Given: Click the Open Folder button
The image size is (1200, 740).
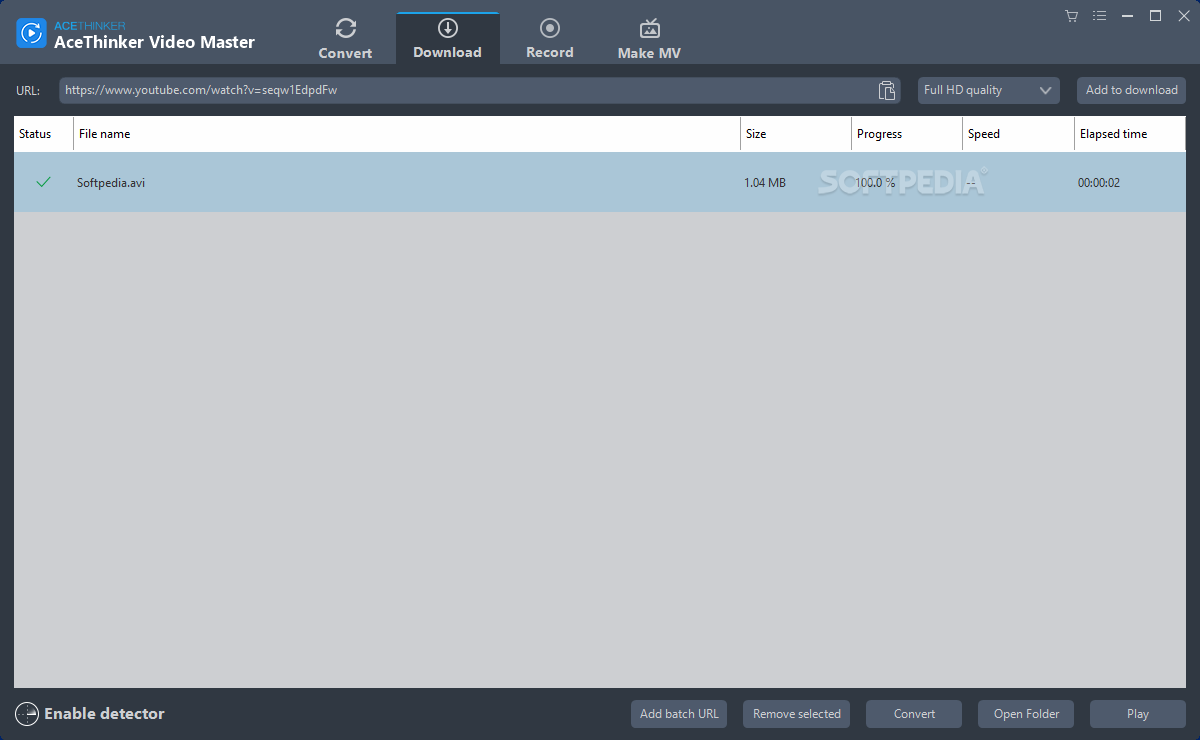Looking at the screenshot, I should (1026, 714).
